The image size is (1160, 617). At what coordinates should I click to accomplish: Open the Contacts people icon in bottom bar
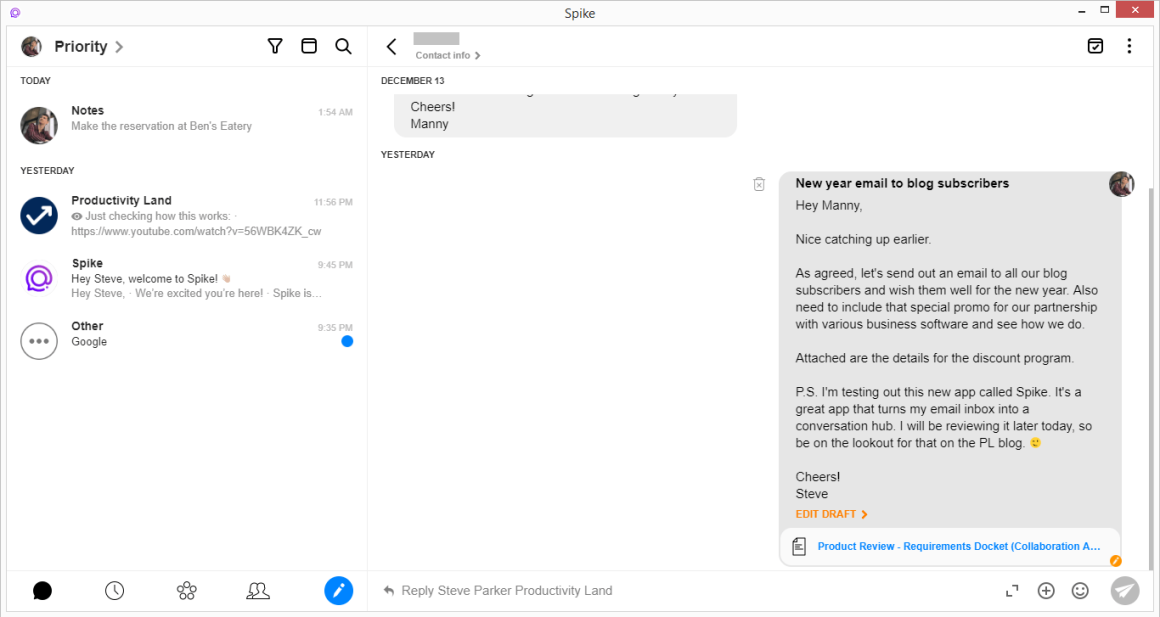(258, 590)
